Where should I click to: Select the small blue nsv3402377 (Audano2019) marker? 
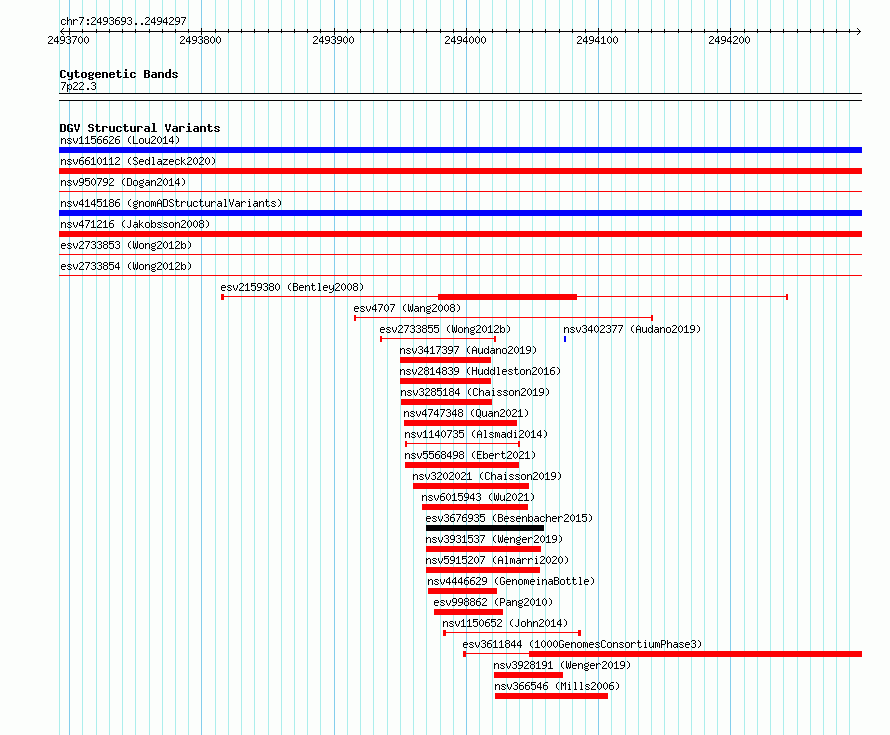click(565, 339)
